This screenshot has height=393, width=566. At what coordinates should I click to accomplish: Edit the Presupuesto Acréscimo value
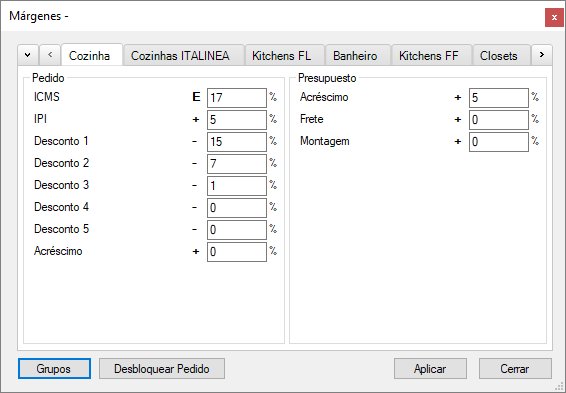coord(499,98)
